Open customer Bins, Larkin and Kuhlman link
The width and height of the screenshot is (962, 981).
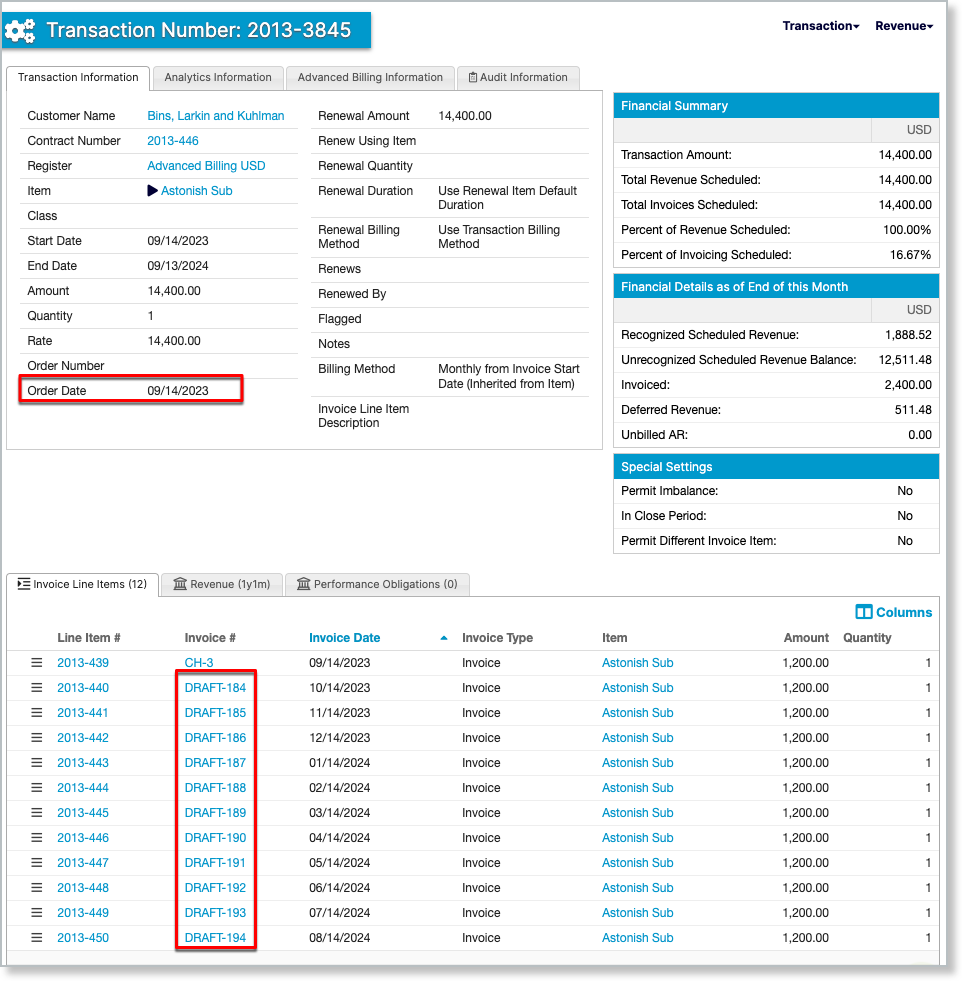coord(215,116)
